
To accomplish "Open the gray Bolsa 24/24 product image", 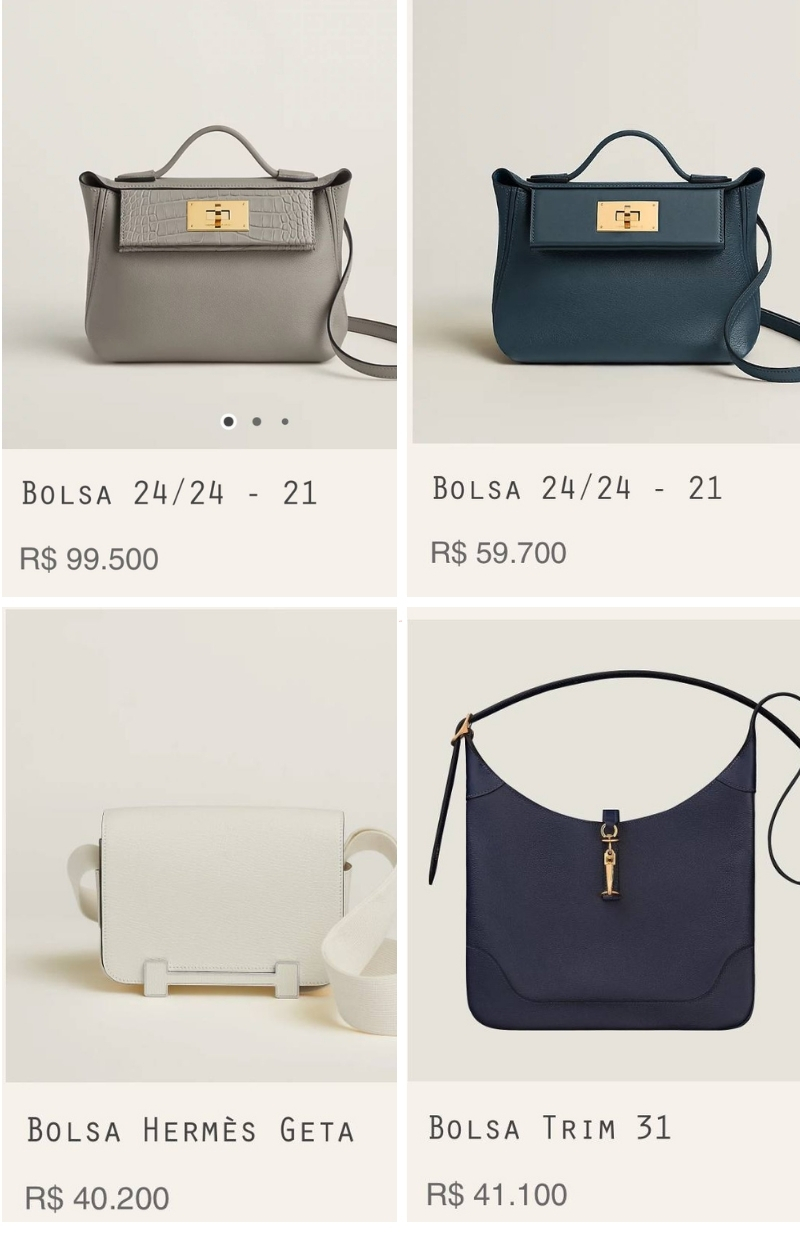I will [199, 224].
